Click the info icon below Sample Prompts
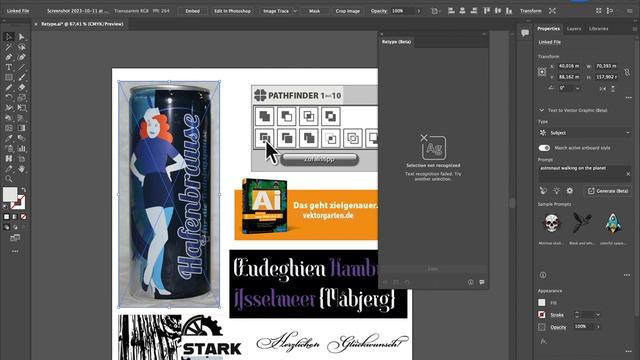 tap(543, 275)
